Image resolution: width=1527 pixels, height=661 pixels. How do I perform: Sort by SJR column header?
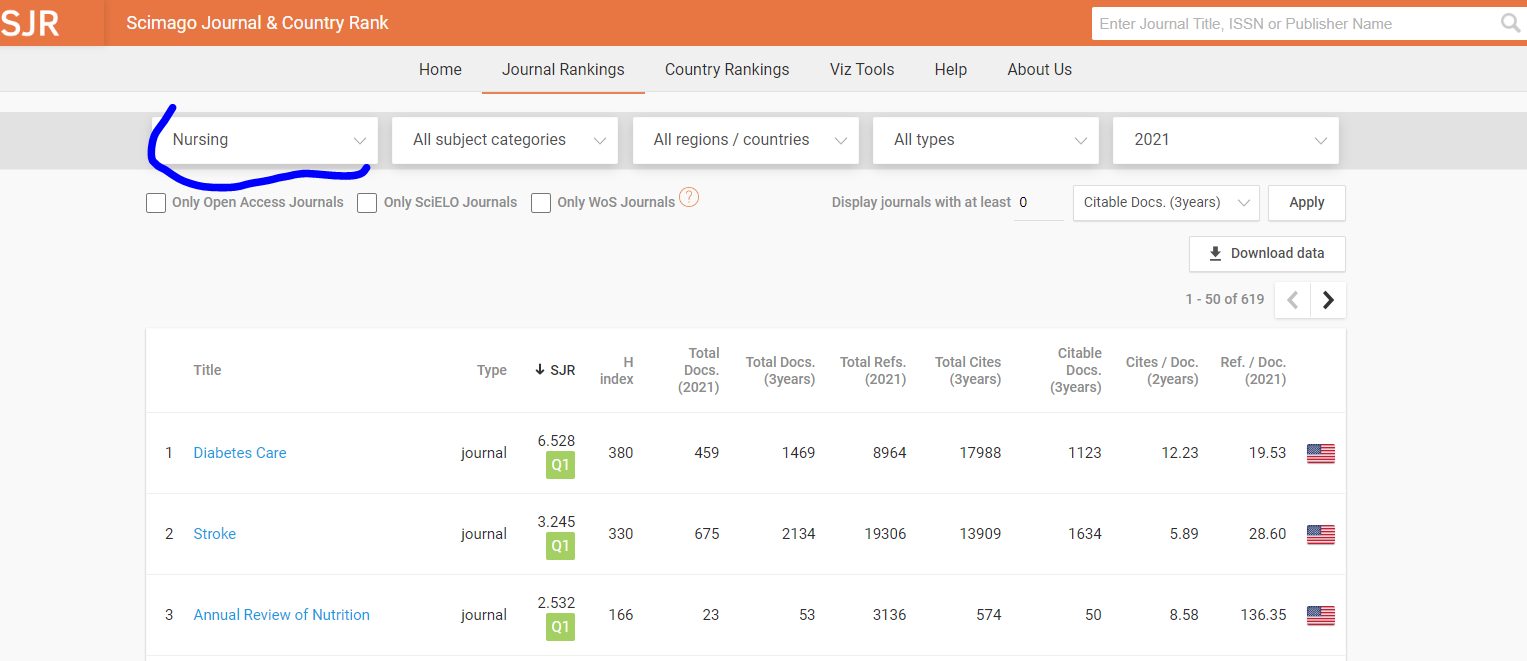(x=555, y=370)
